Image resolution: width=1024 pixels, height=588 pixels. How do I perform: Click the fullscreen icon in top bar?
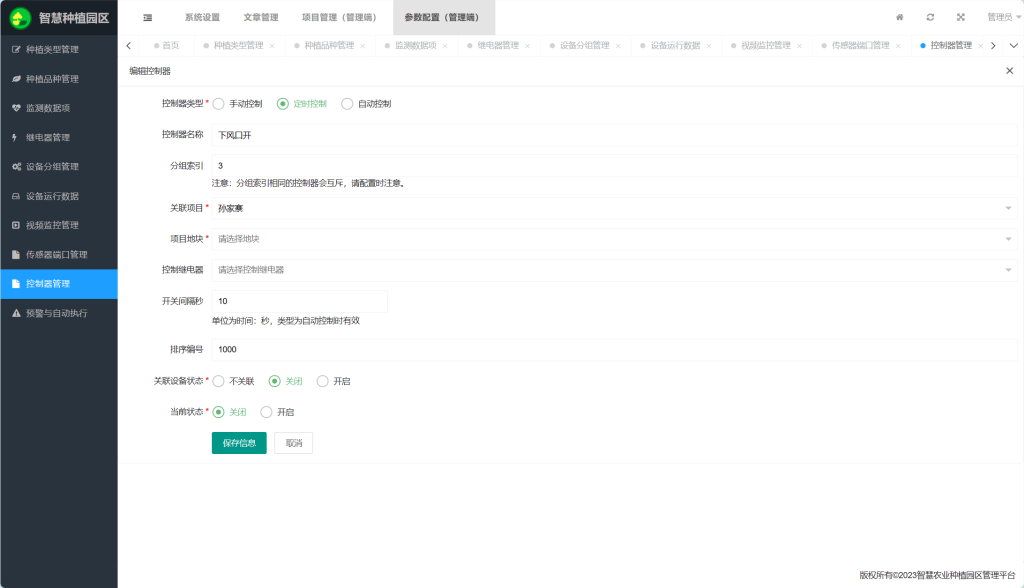pyautogui.click(x=960, y=17)
